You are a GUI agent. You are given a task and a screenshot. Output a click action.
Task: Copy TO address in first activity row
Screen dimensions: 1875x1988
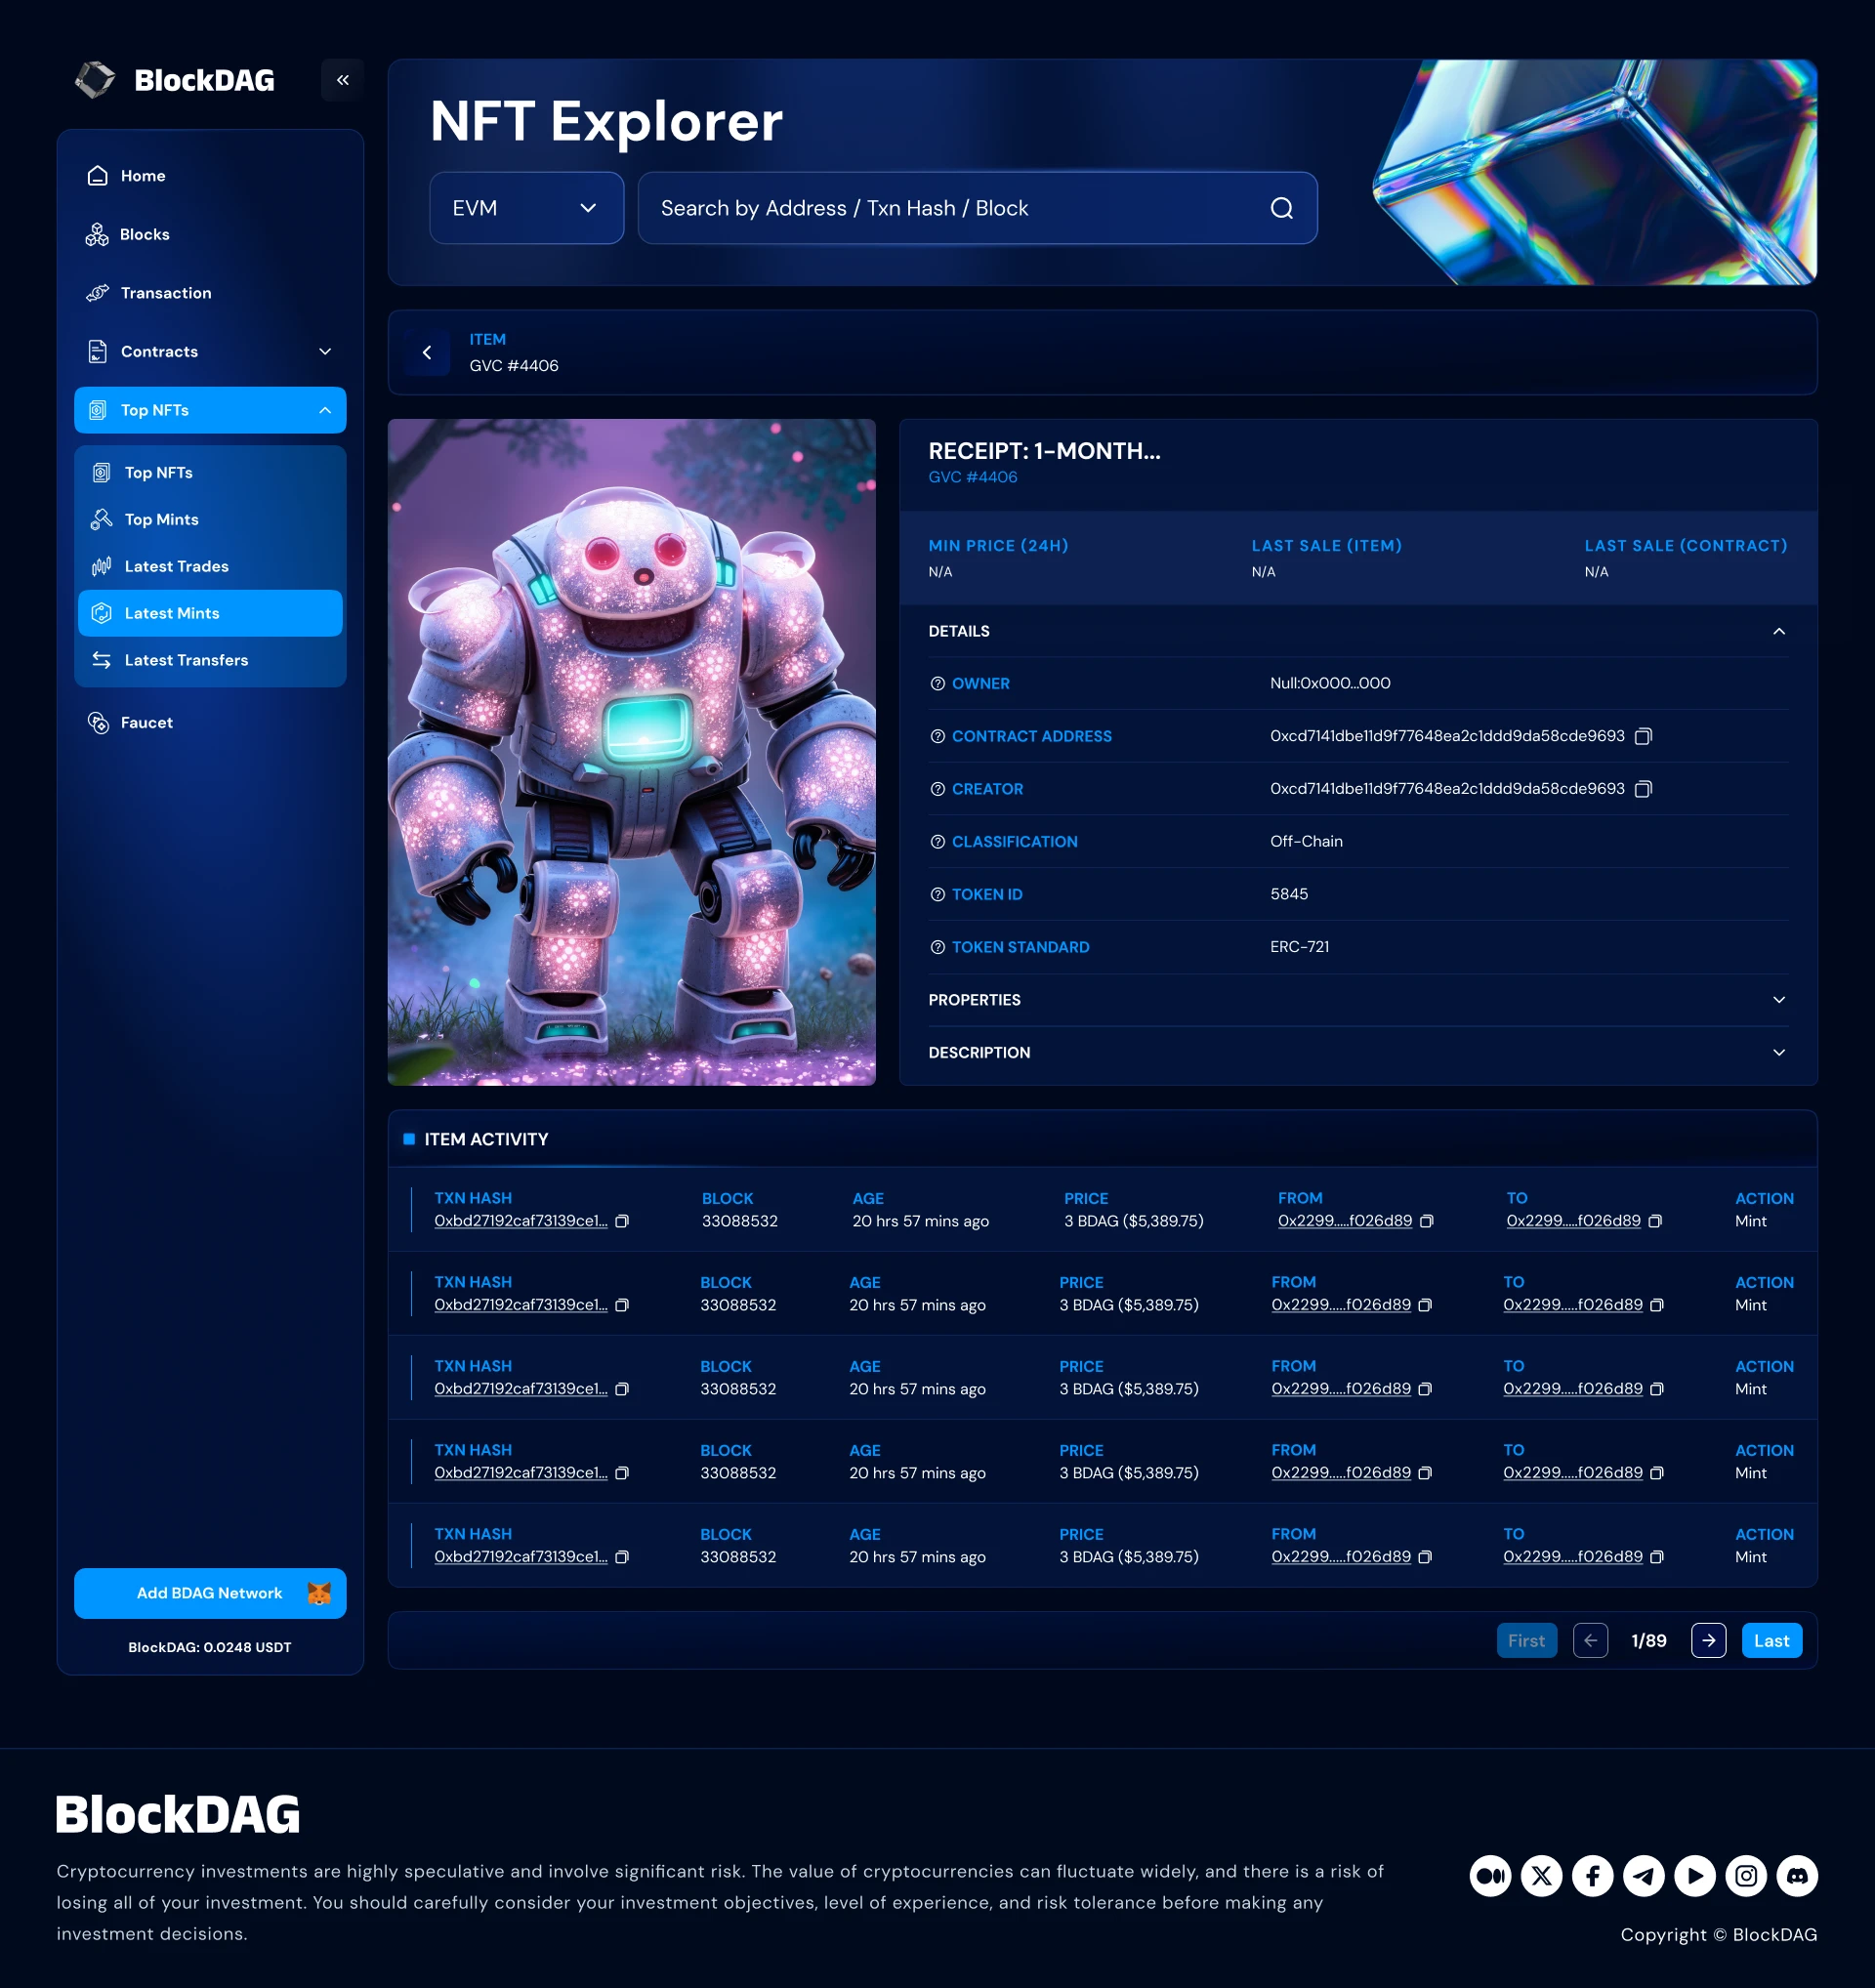tap(1655, 1221)
